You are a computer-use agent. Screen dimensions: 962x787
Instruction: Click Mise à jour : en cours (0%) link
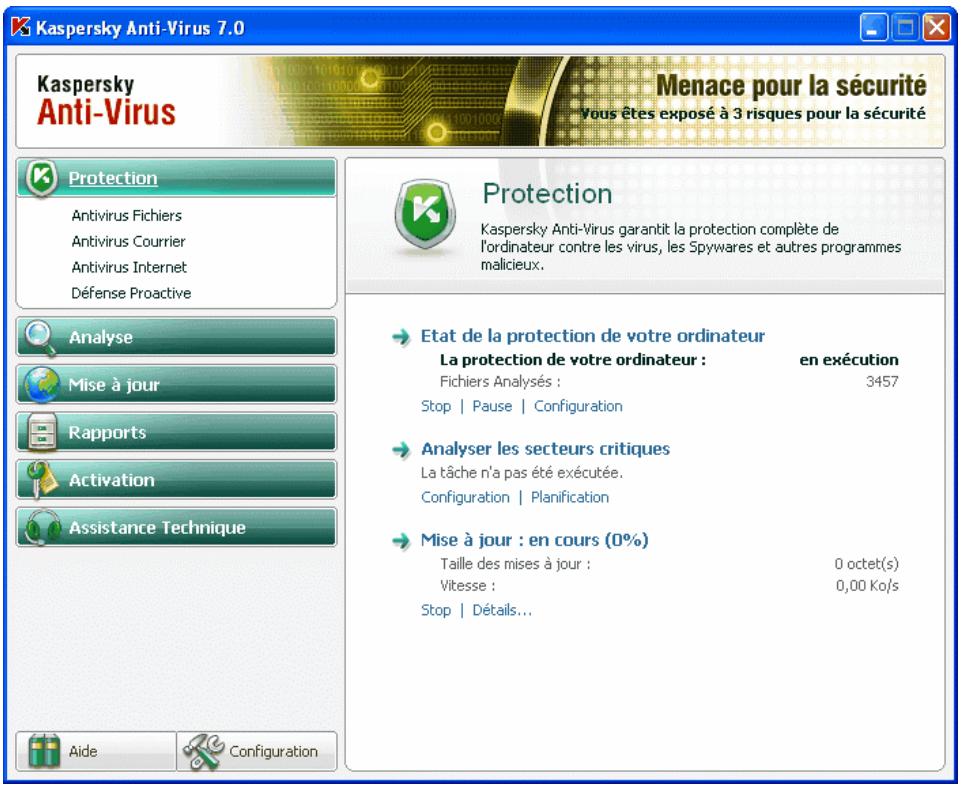pyautogui.click(x=534, y=540)
